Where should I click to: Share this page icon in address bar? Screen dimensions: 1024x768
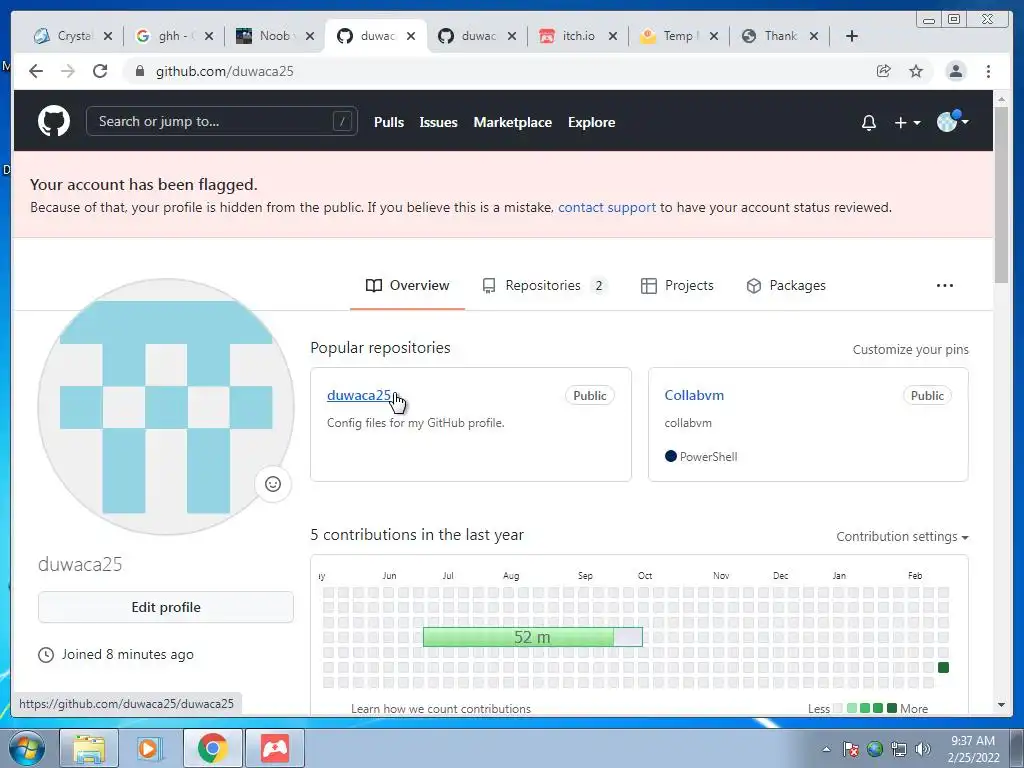coord(884,71)
